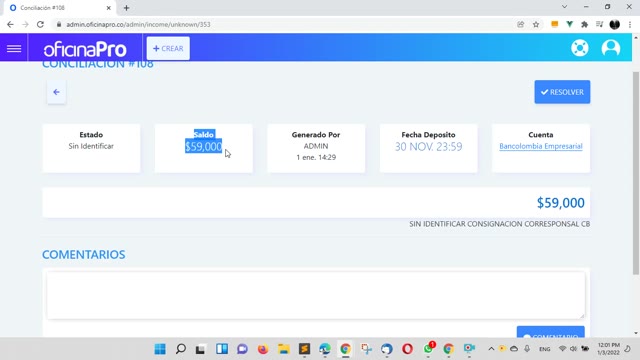The height and width of the screenshot is (360, 640).
Task: Open the user profile avatar icon
Action: 611,48
